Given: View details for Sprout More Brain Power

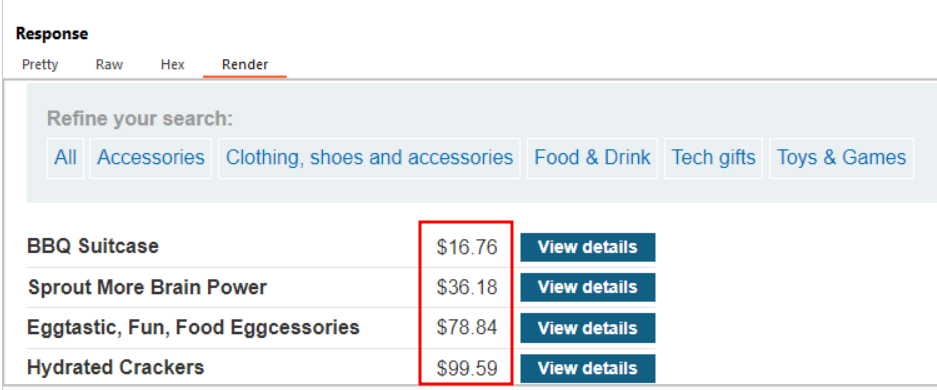Looking at the screenshot, I should 588,287.
